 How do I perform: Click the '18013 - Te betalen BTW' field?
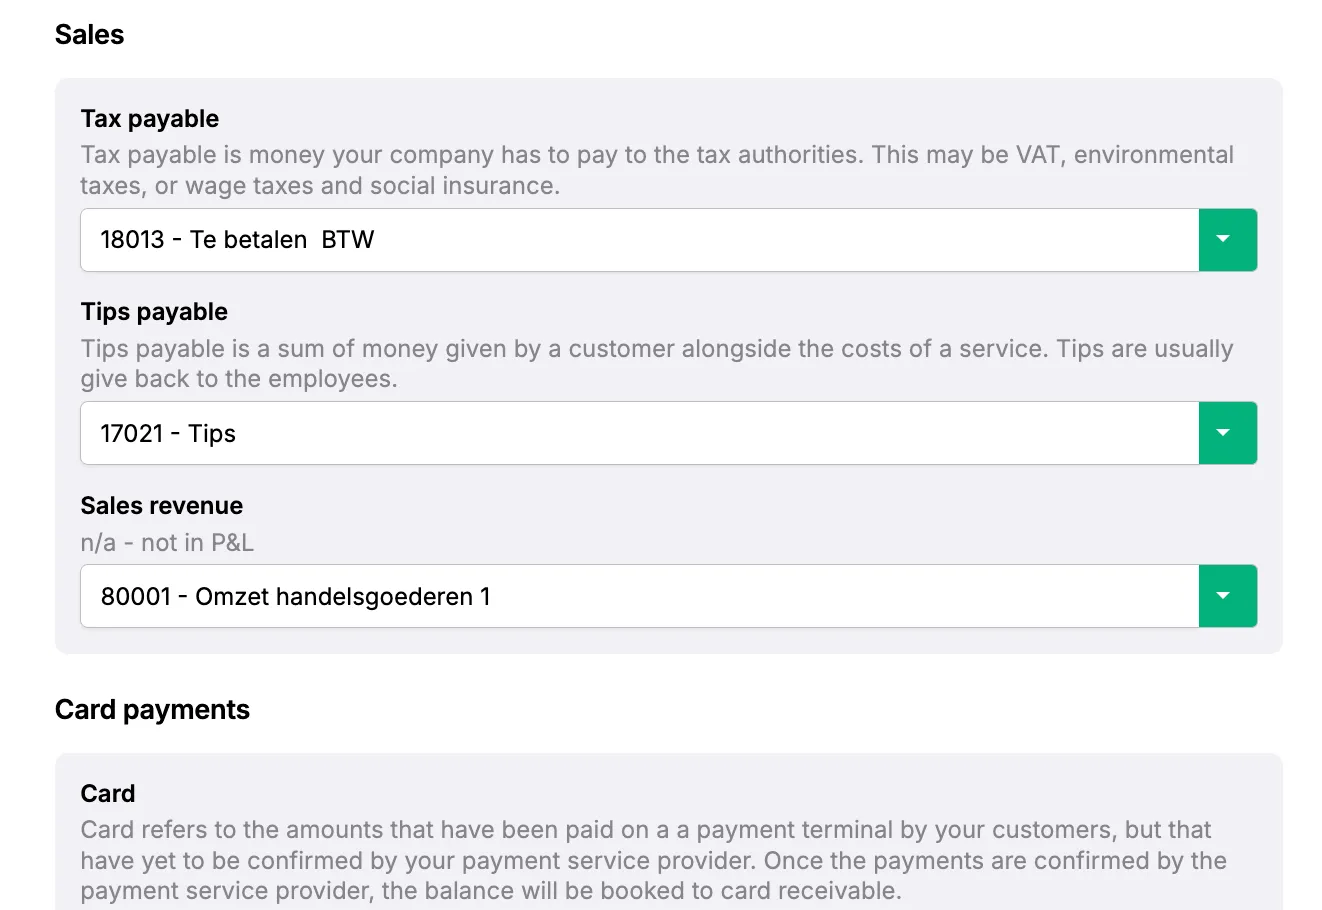[639, 240]
